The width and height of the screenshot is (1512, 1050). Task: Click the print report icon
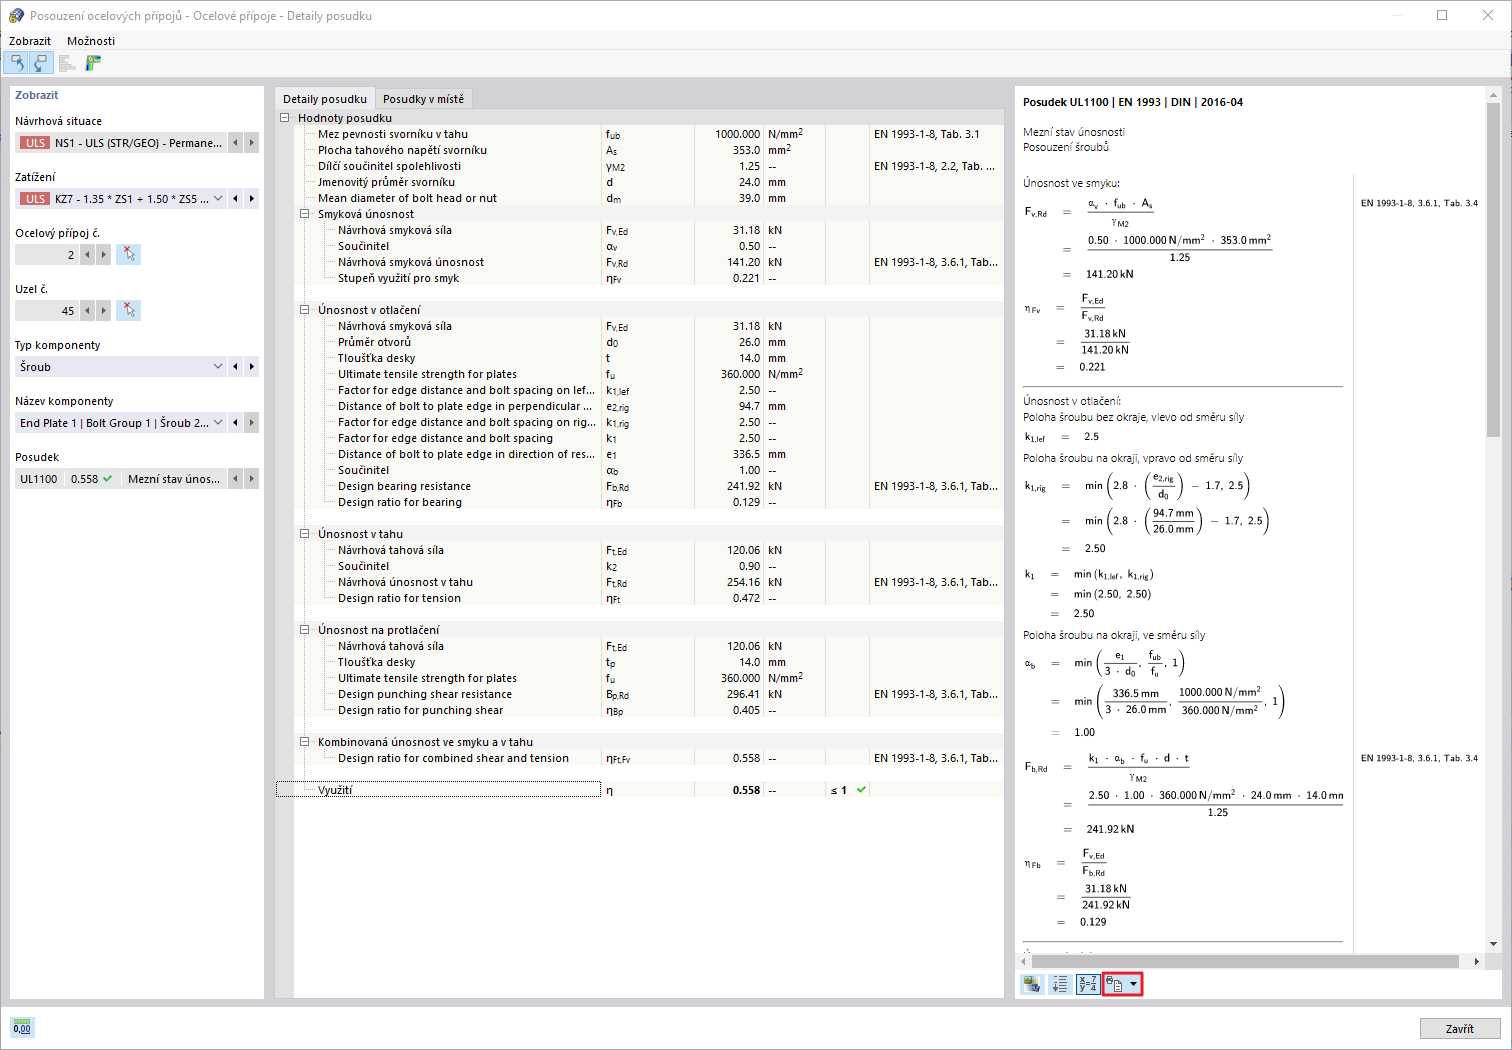pyautogui.click(x=1114, y=985)
